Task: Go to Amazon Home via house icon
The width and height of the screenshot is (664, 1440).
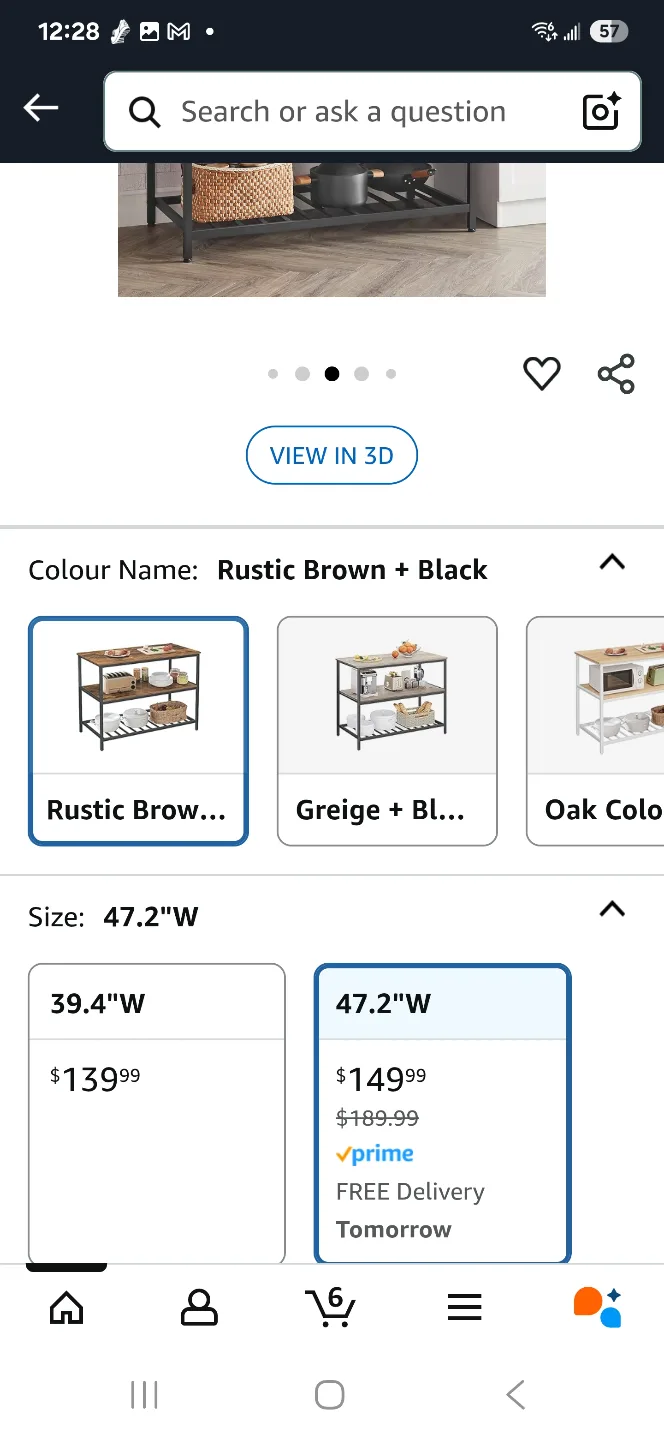Action: (x=66, y=1306)
